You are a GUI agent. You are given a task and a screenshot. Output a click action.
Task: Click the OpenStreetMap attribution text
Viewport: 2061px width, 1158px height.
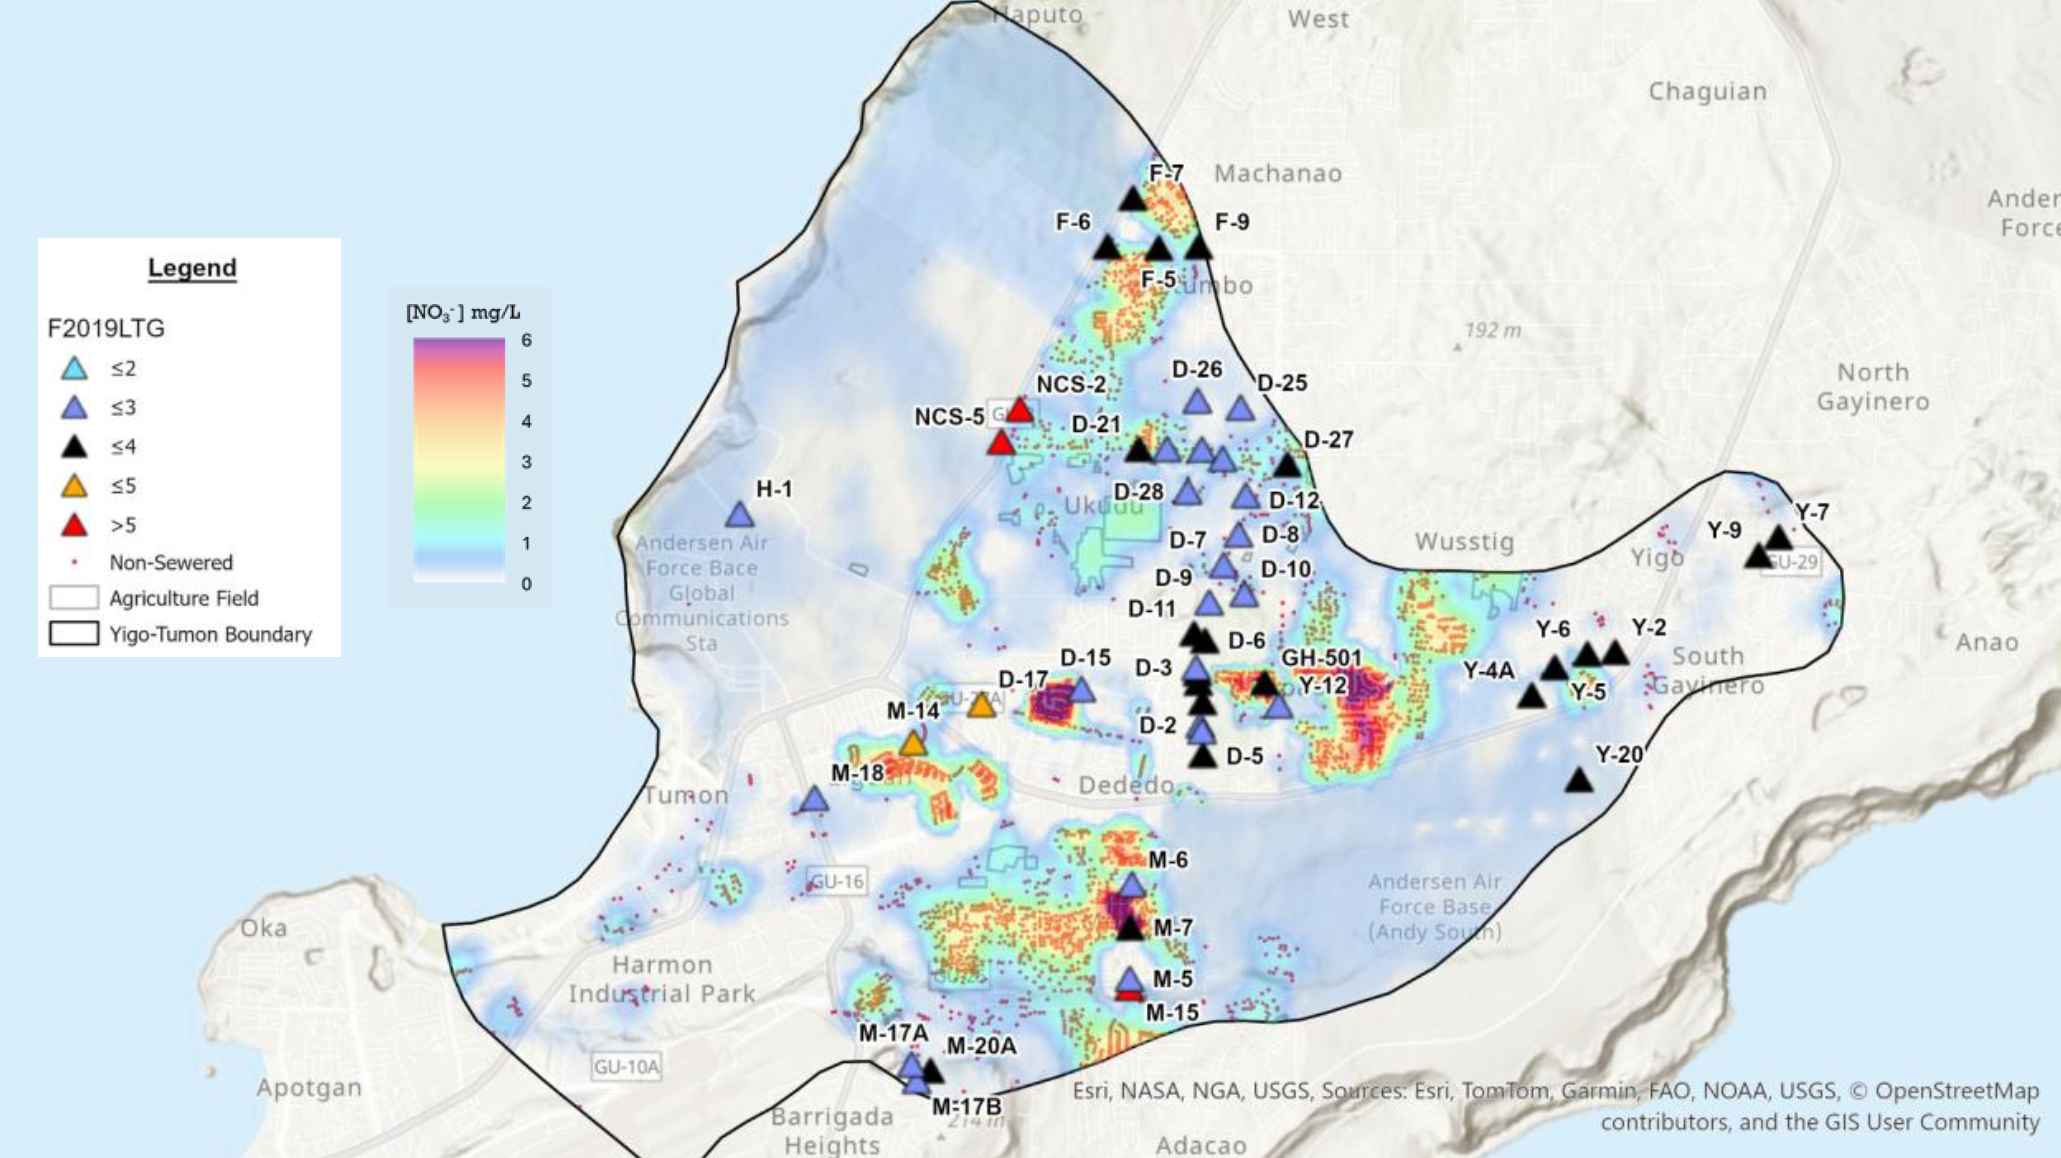[1955, 1091]
